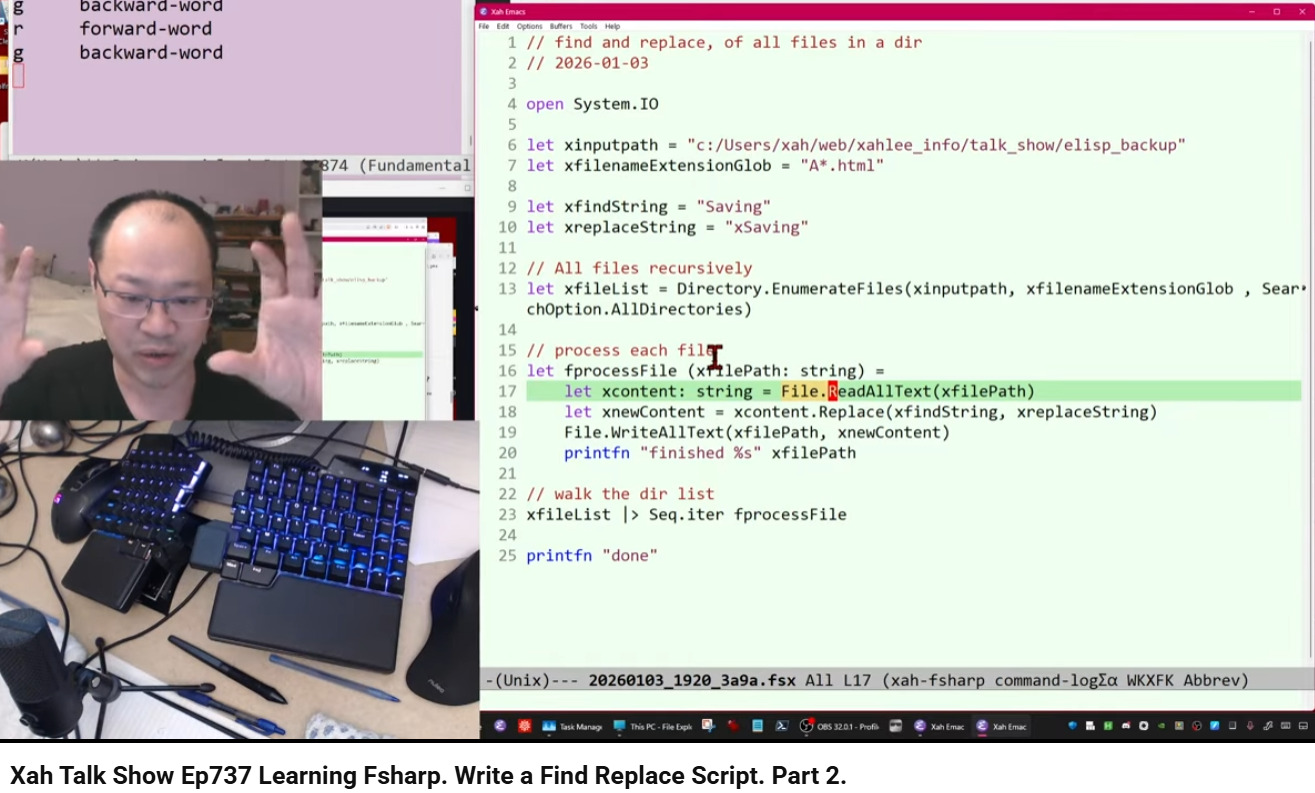The width and height of the screenshot is (1315, 793).
Task: Switch to This PC File Explorer window
Action: [x=652, y=727]
